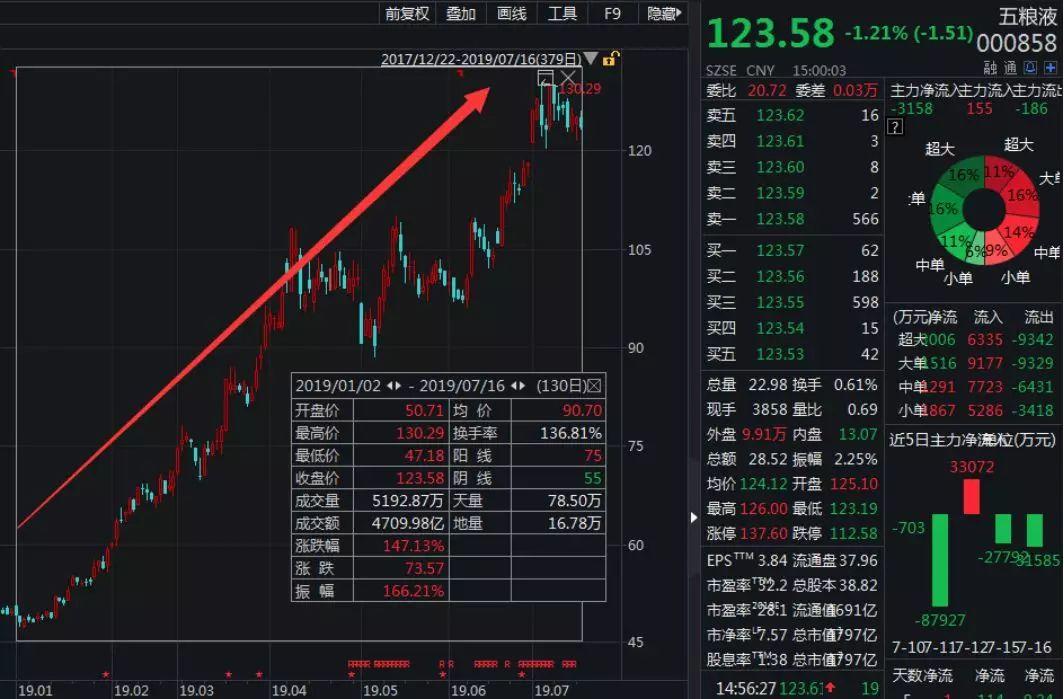Screen dimensions: 1064x699
Task: Click the 超大 flow row with 6335 inflow
Action: (x=975, y=339)
